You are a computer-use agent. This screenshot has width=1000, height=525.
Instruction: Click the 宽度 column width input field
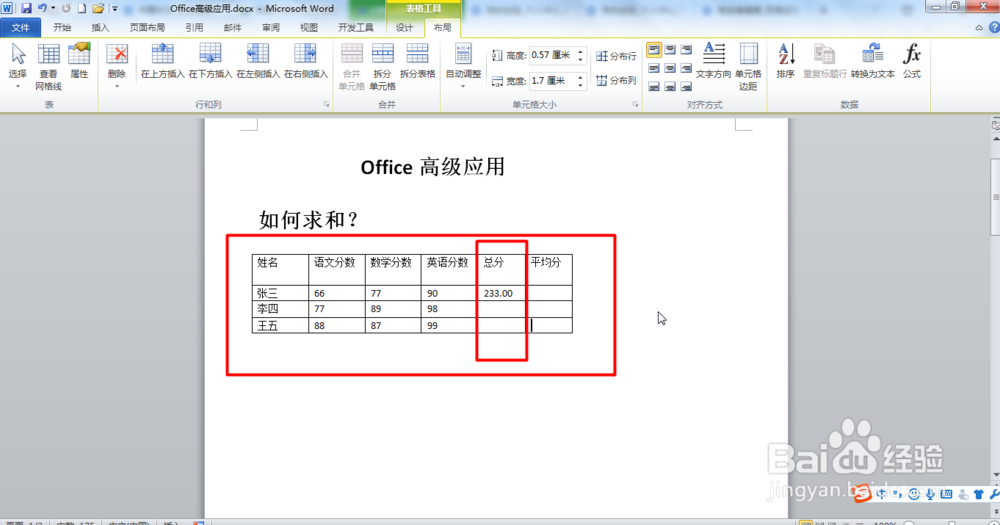(x=552, y=81)
